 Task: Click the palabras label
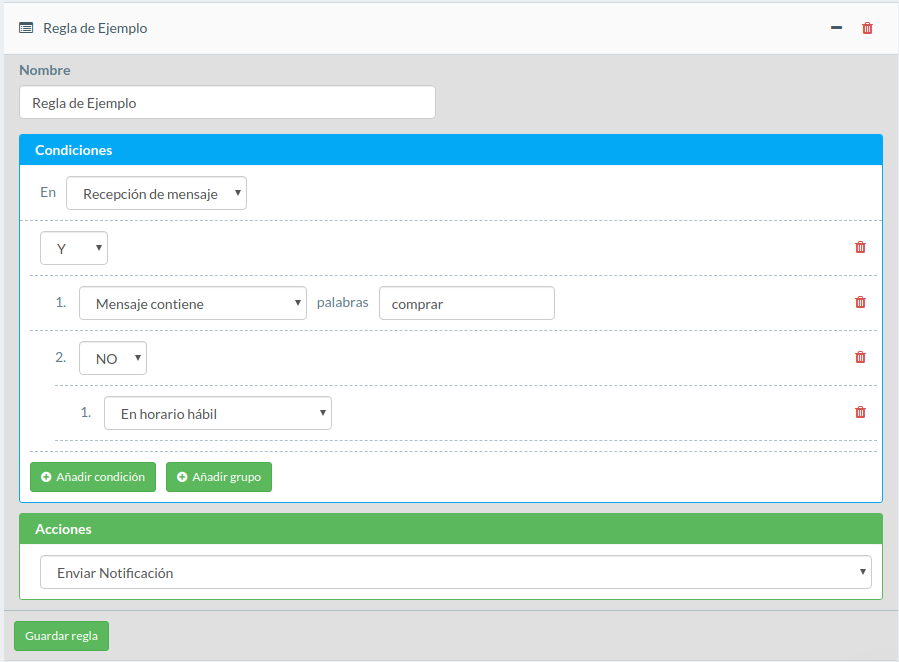tap(343, 302)
